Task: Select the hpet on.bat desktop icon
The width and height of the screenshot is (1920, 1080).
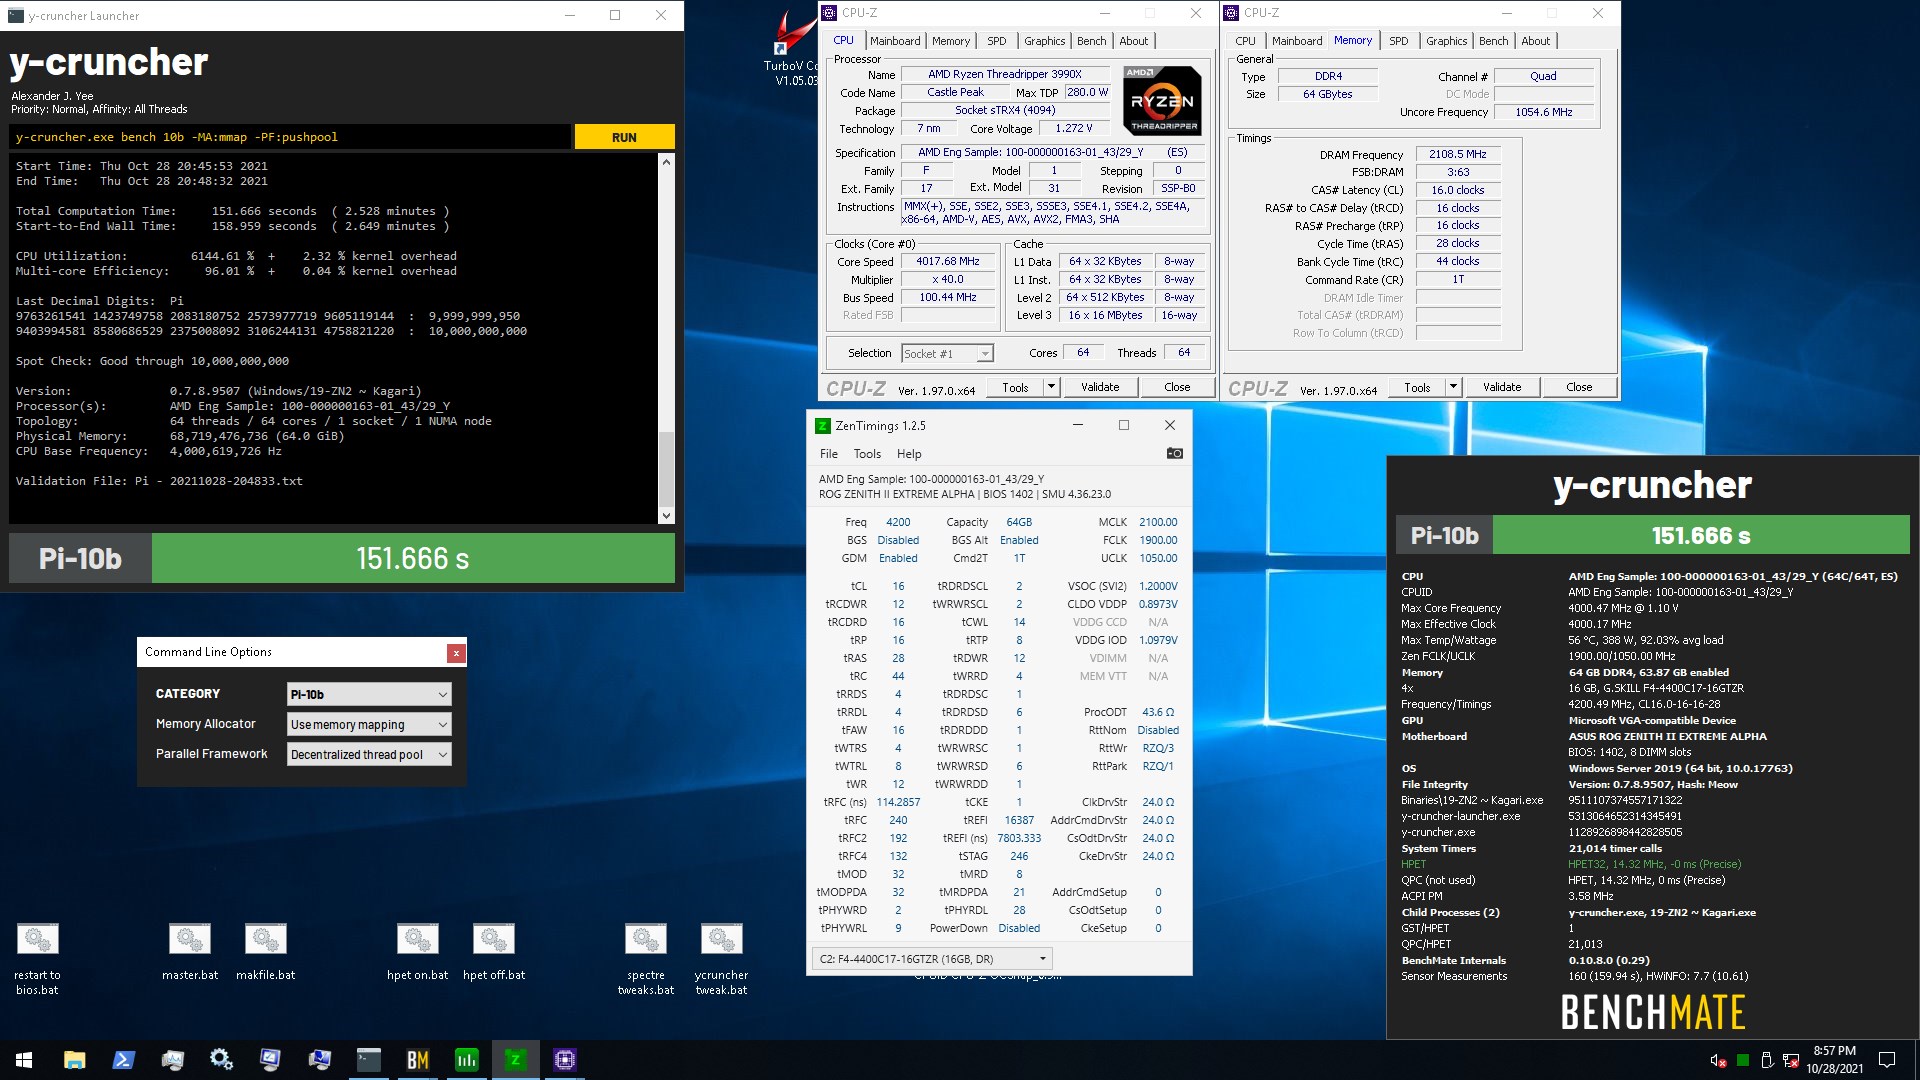Action: tap(418, 952)
